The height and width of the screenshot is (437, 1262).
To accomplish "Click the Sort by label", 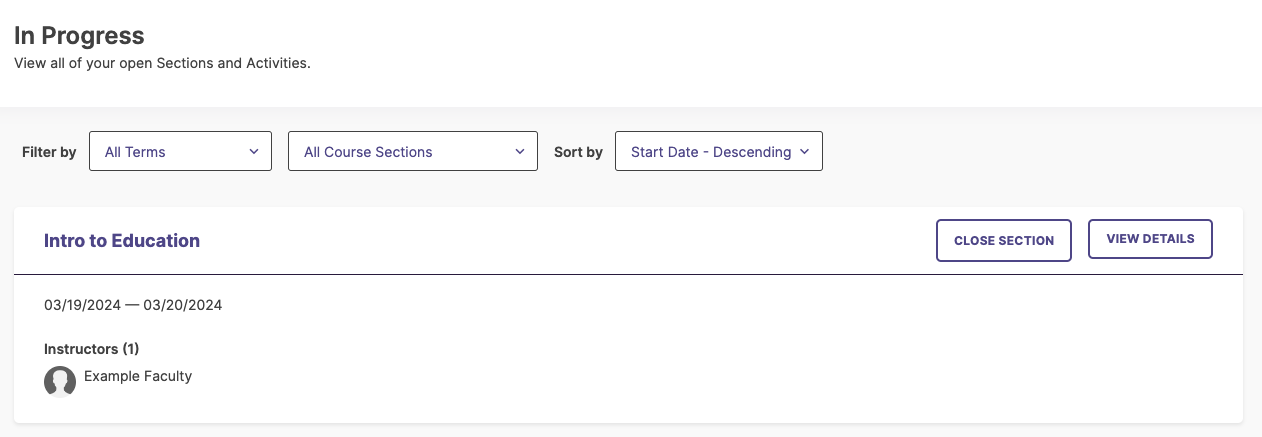I will 578,152.
